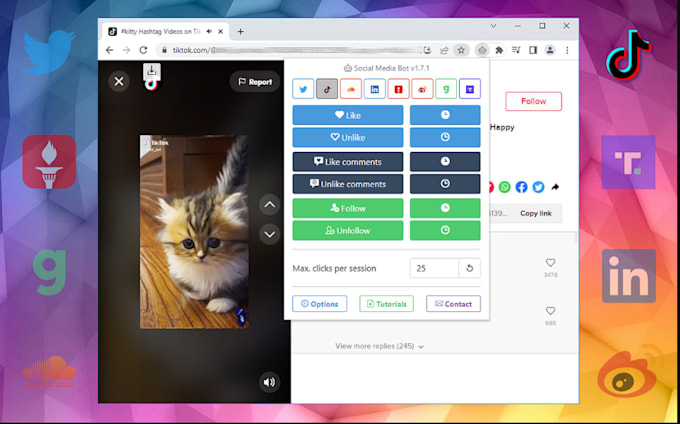Go forward in the browser

pyautogui.click(x=126, y=50)
